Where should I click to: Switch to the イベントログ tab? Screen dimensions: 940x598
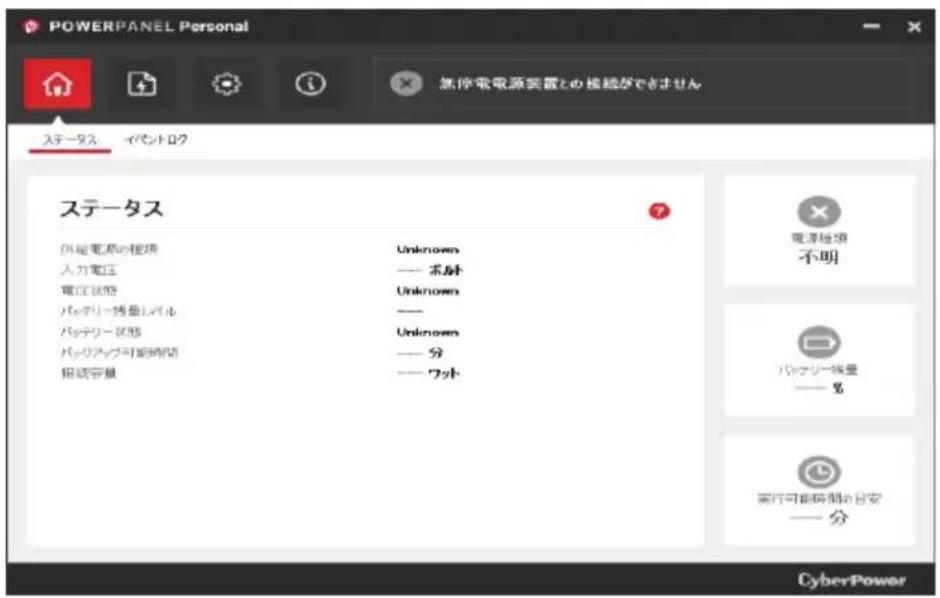coord(156,140)
